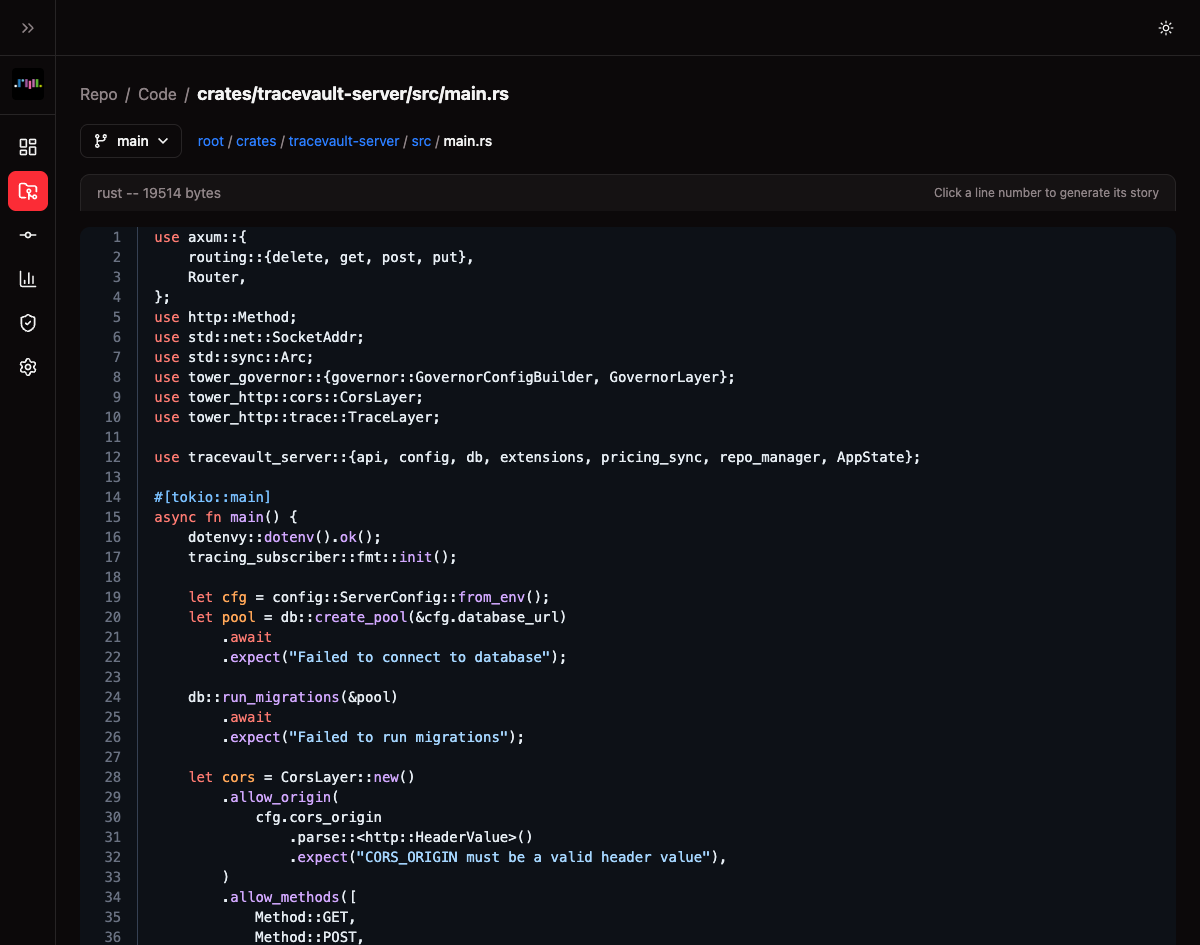1200x945 pixels.
Task: Open the root link in the file path
Action: tap(211, 141)
